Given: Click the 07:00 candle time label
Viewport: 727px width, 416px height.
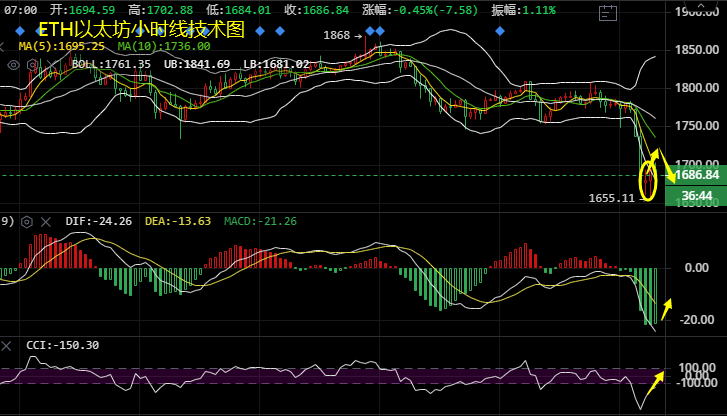Looking at the screenshot, I should 20,10.
